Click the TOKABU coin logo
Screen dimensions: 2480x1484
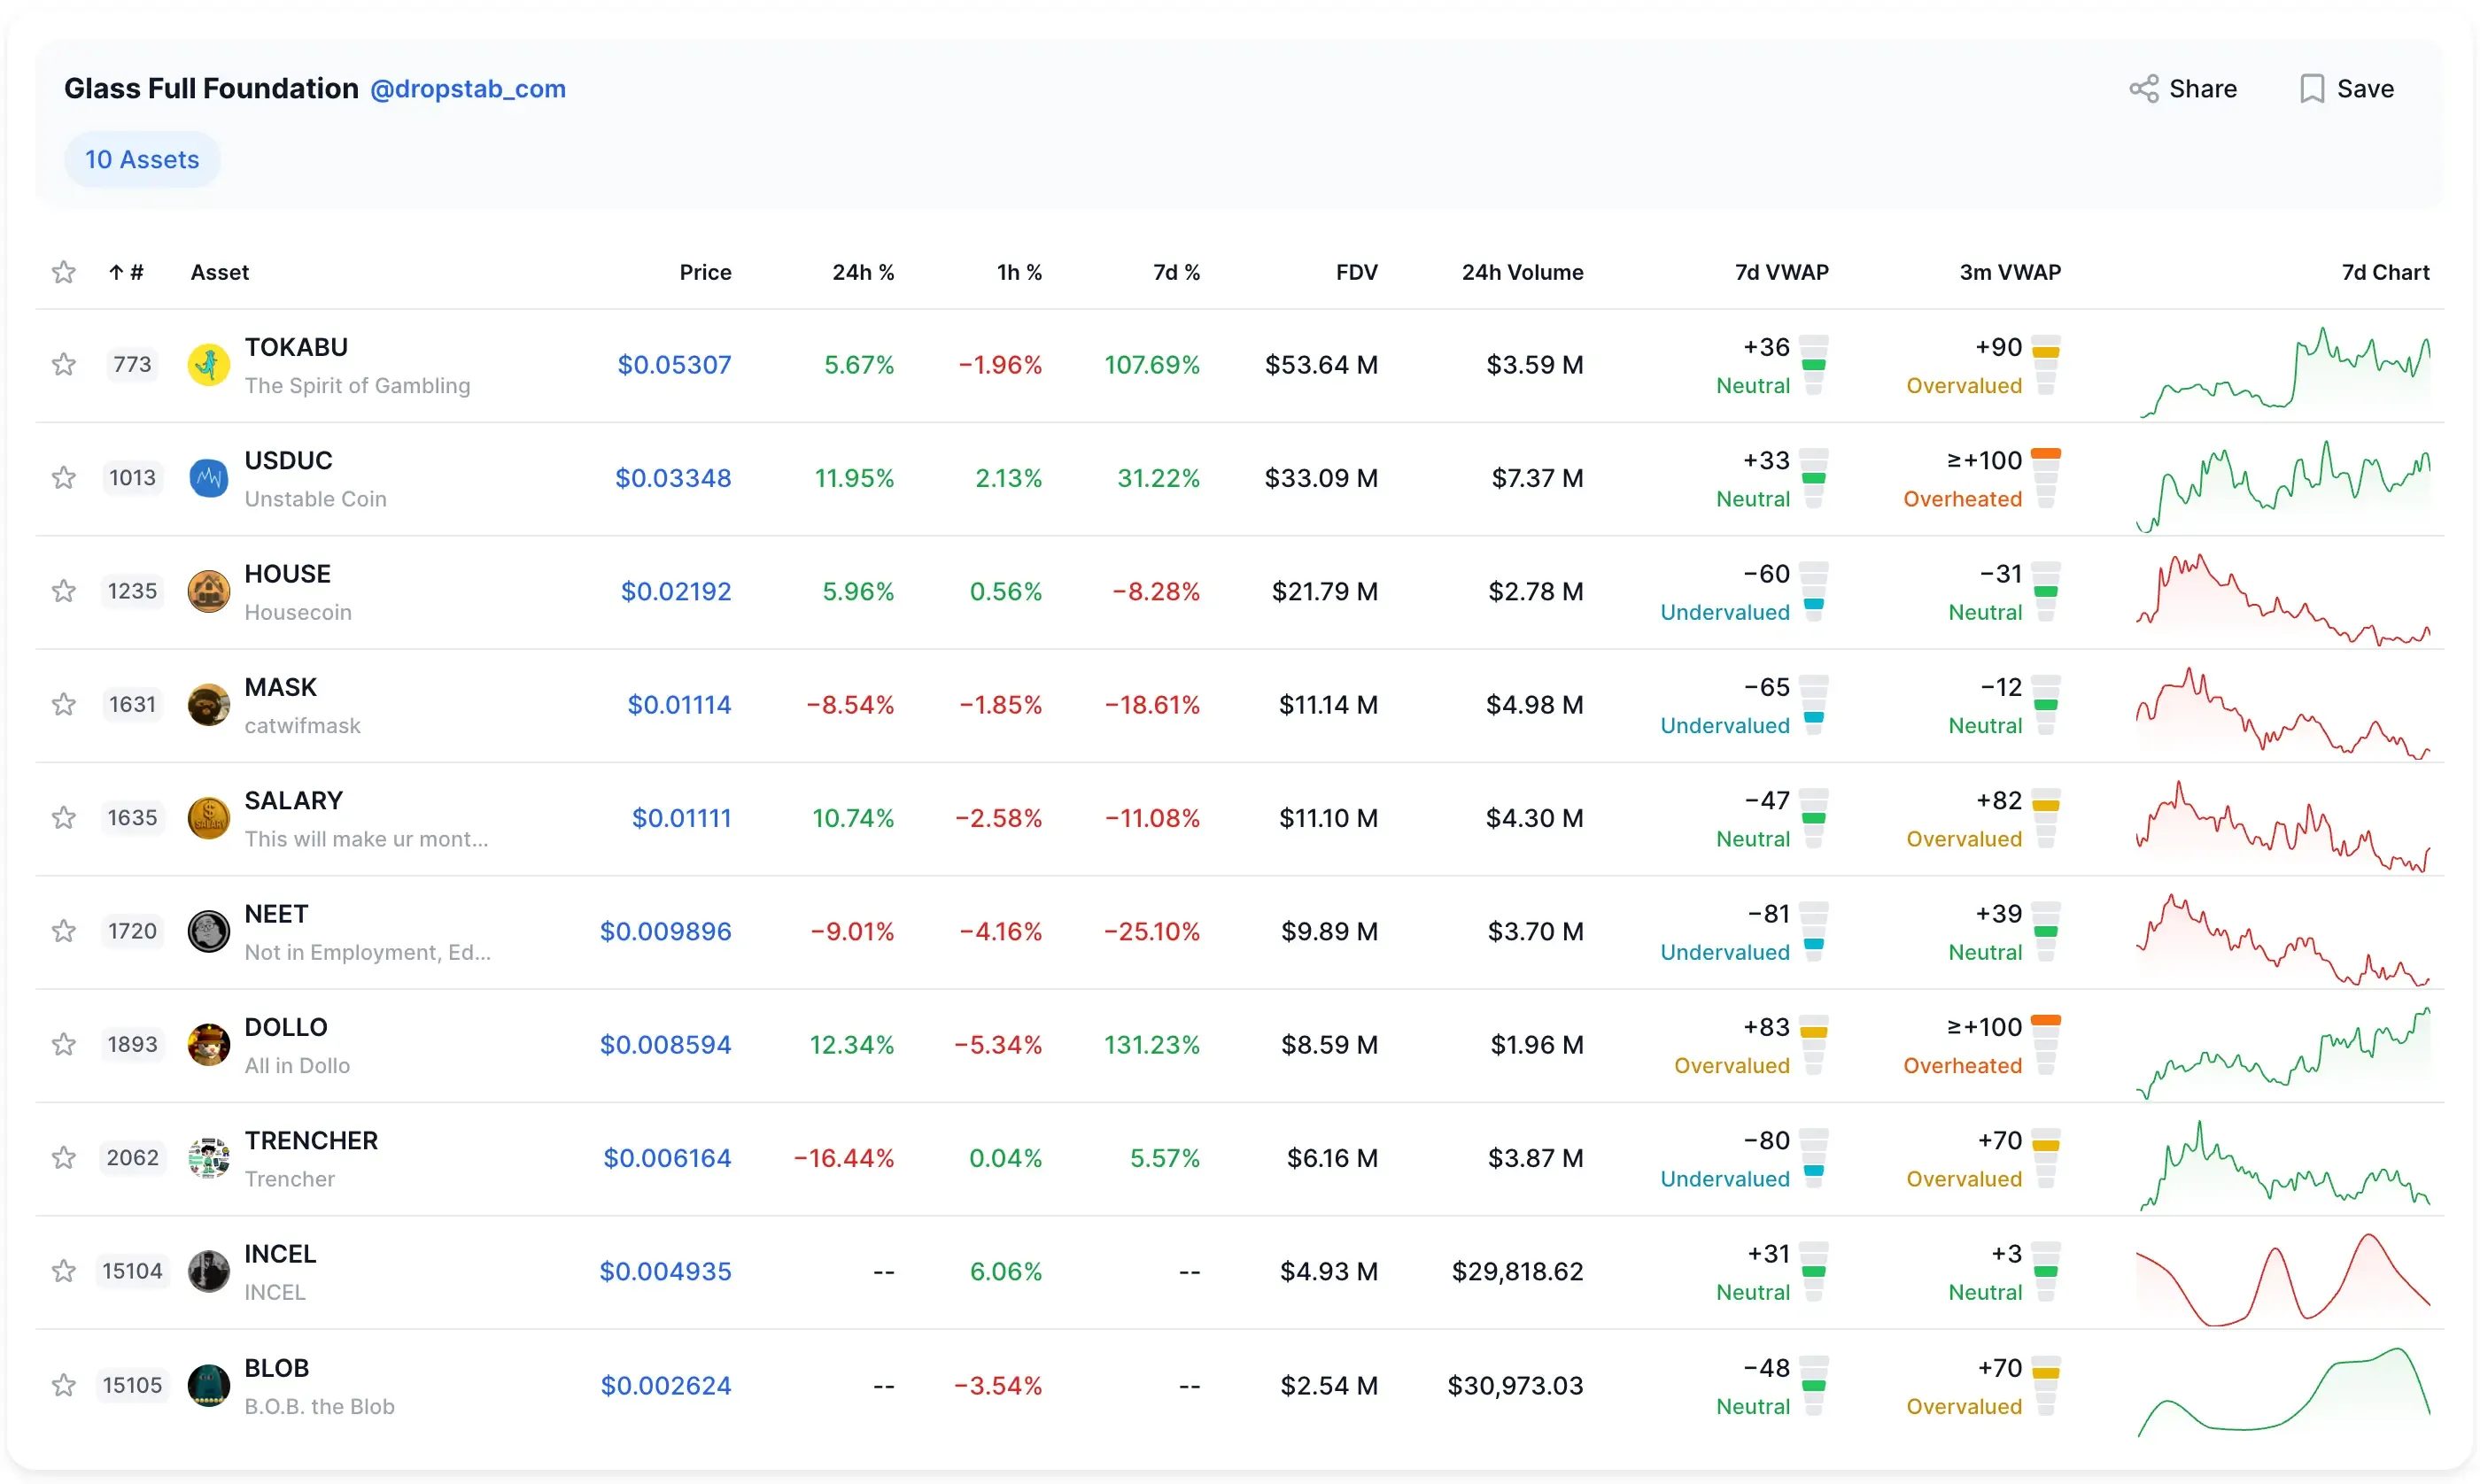pyautogui.click(x=208, y=365)
